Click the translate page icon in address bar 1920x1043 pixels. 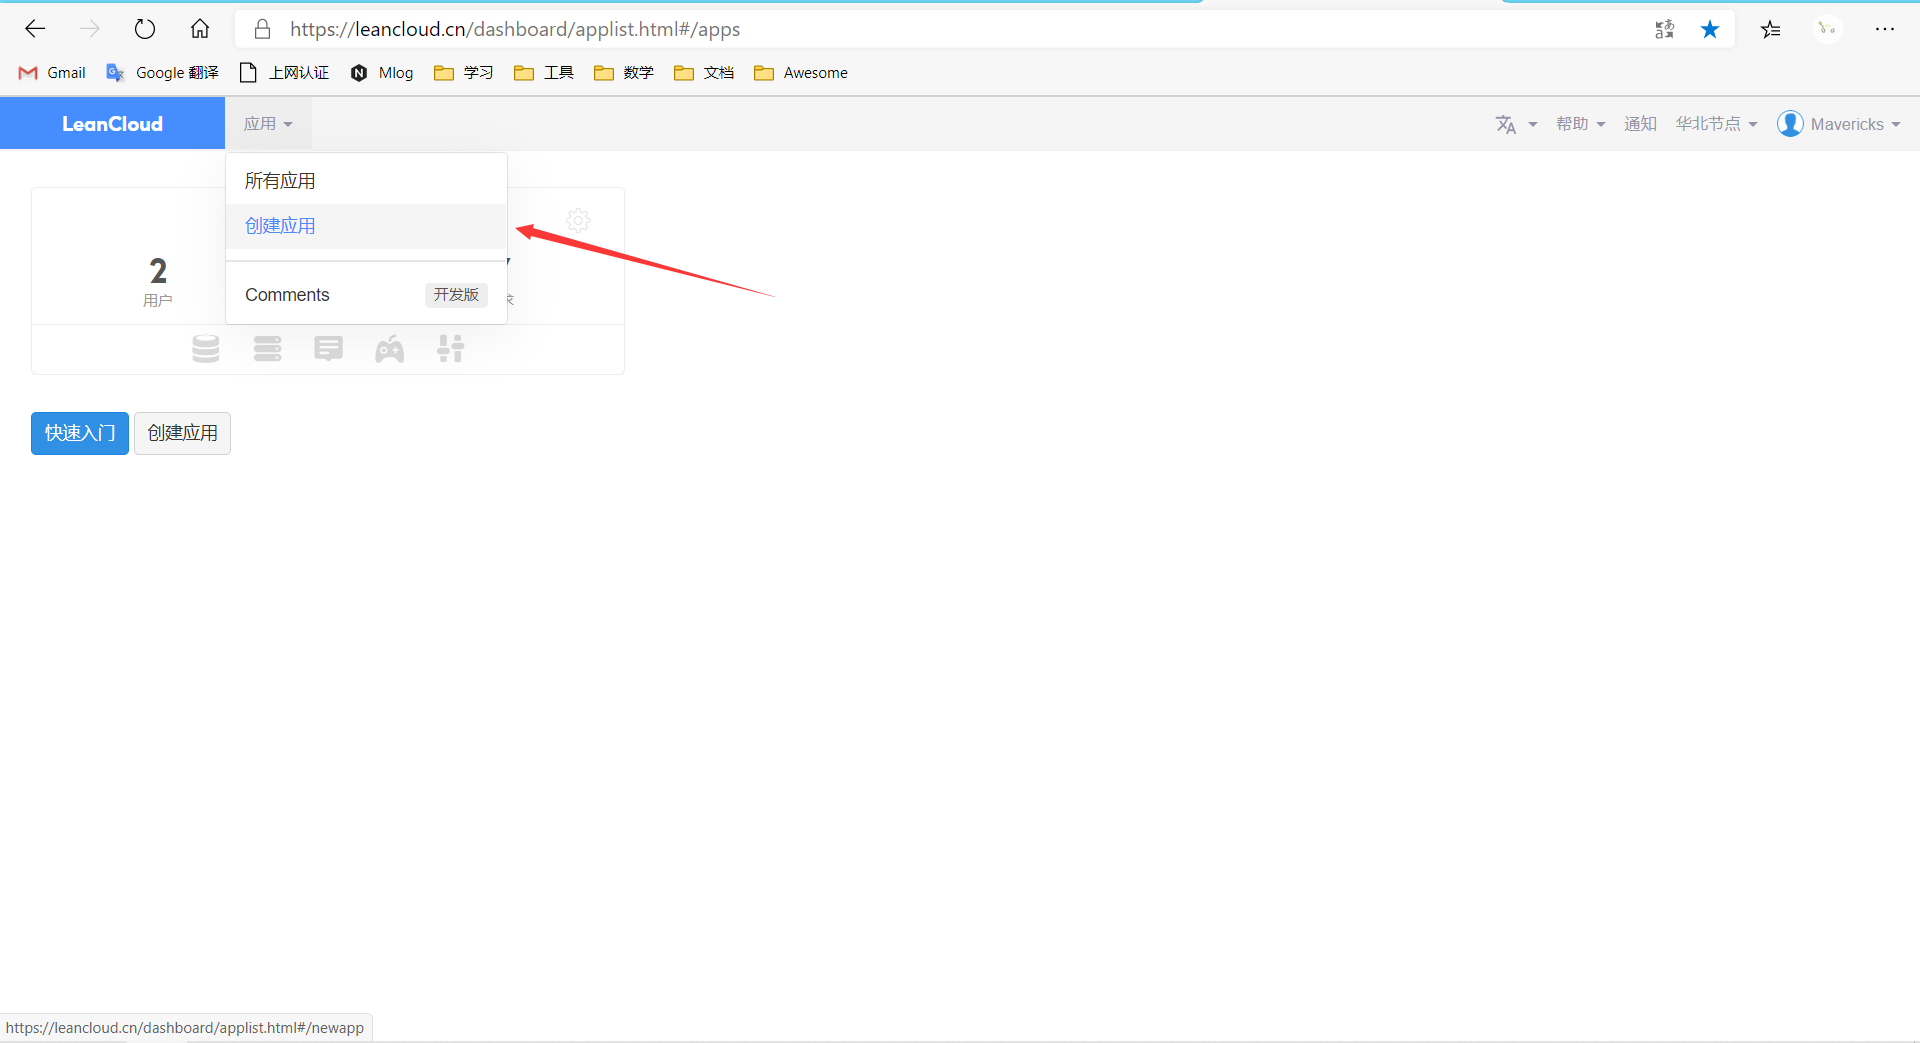[x=1664, y=29]
